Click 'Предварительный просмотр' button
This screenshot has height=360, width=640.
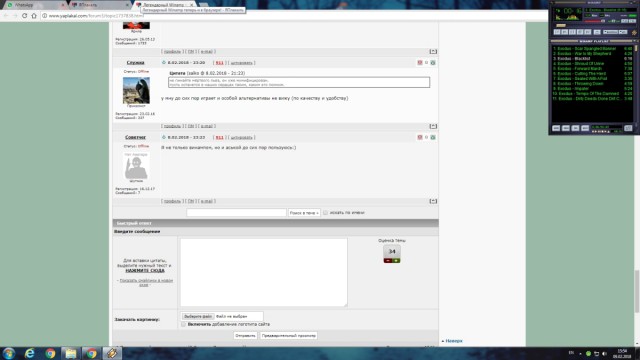pyautogui.click(x=289, y=336)
